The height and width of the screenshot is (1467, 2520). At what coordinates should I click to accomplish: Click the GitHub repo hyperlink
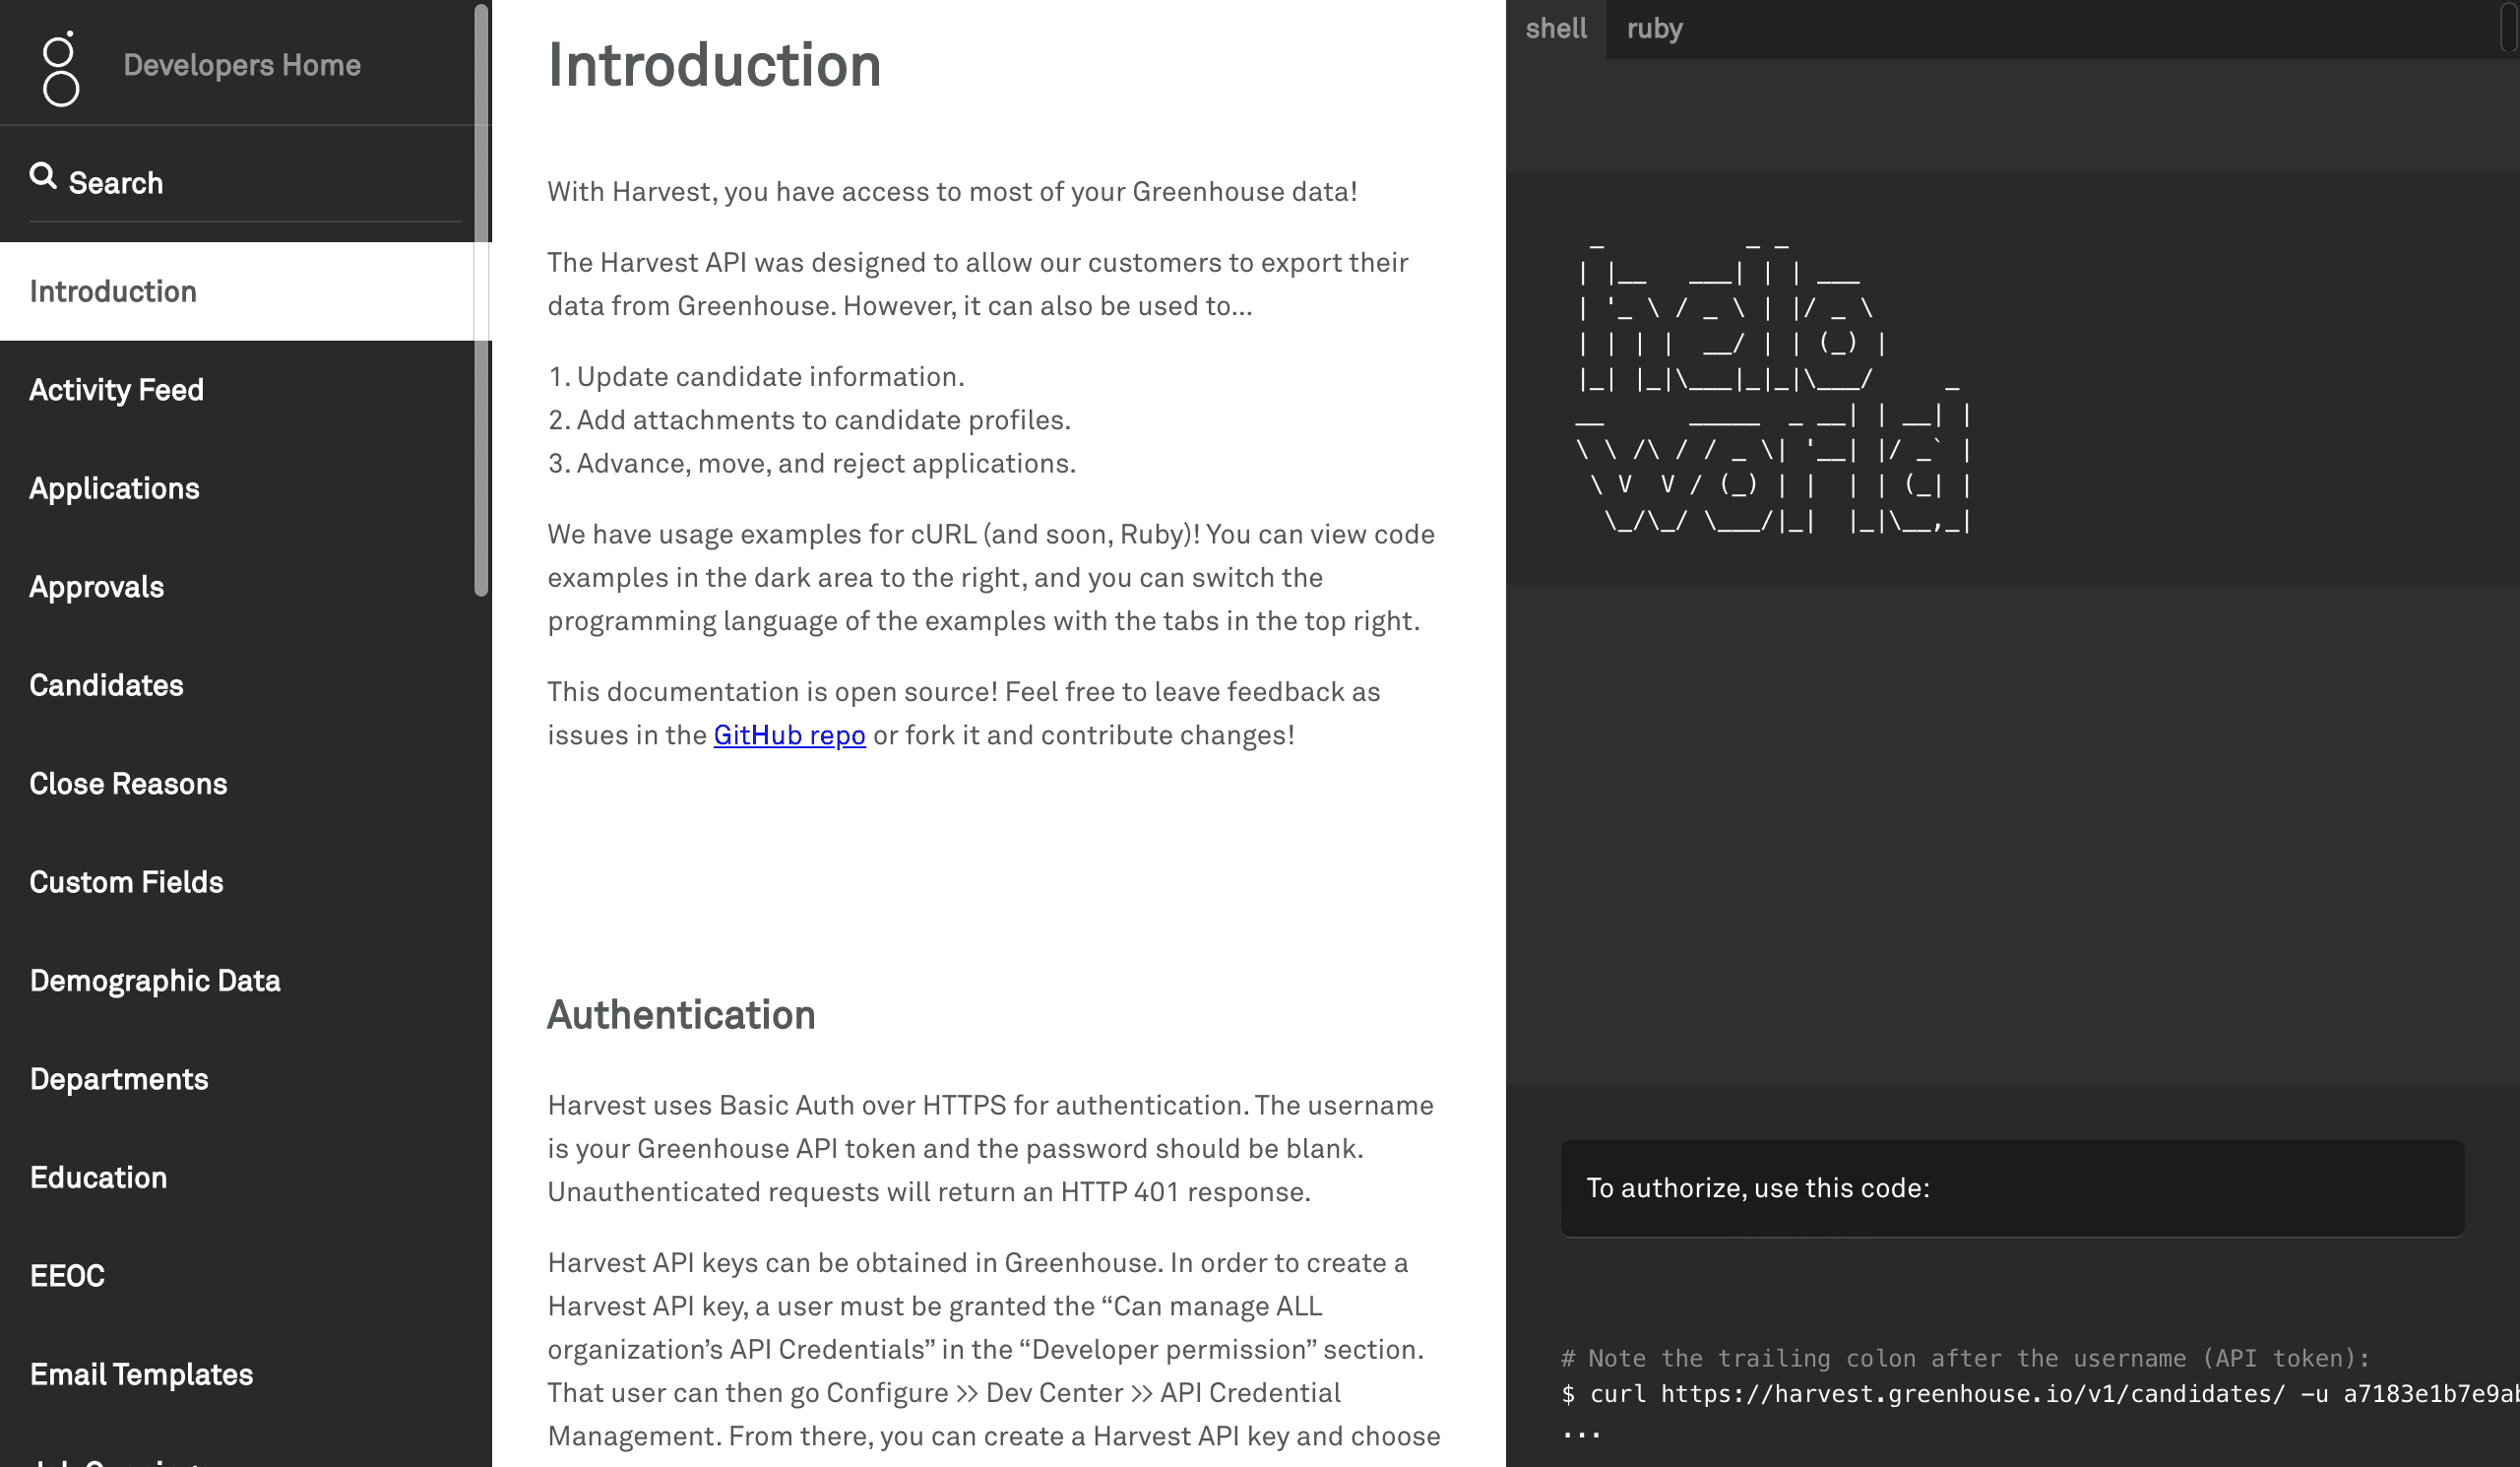click(788, 735)
